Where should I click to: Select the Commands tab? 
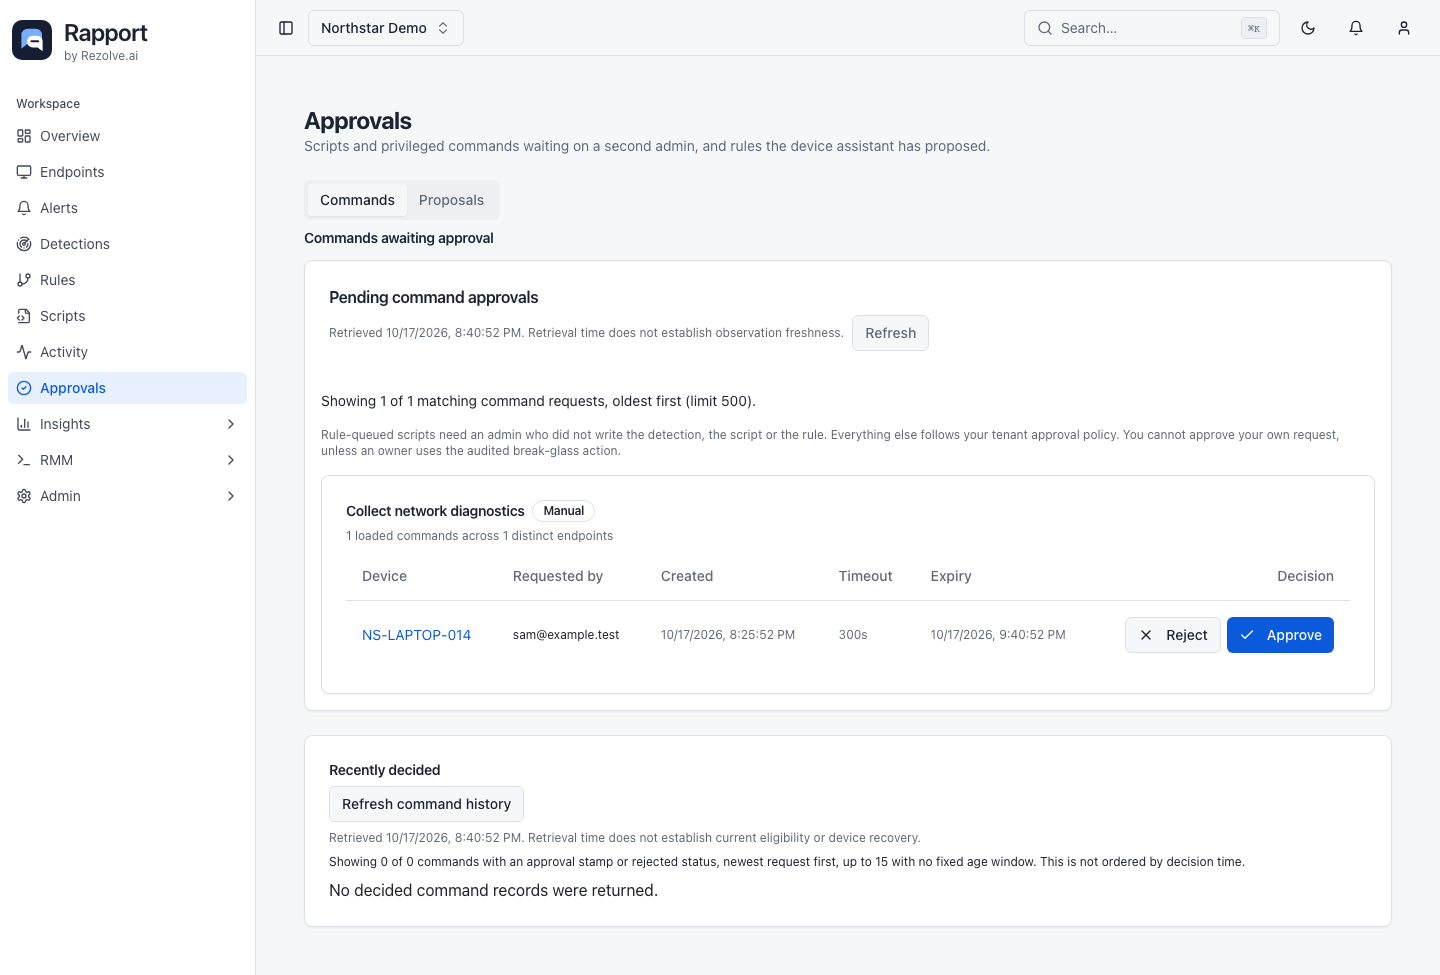tap(357, 200)
